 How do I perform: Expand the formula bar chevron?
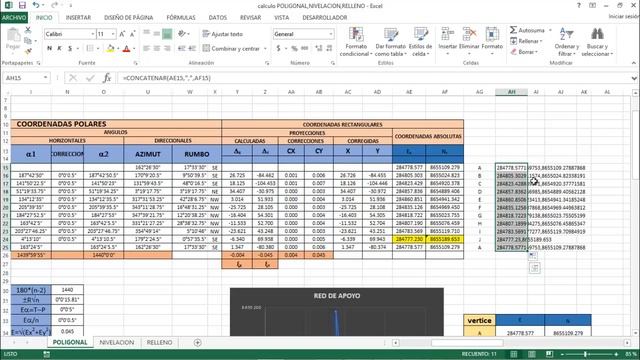click(x=634, y=78)
